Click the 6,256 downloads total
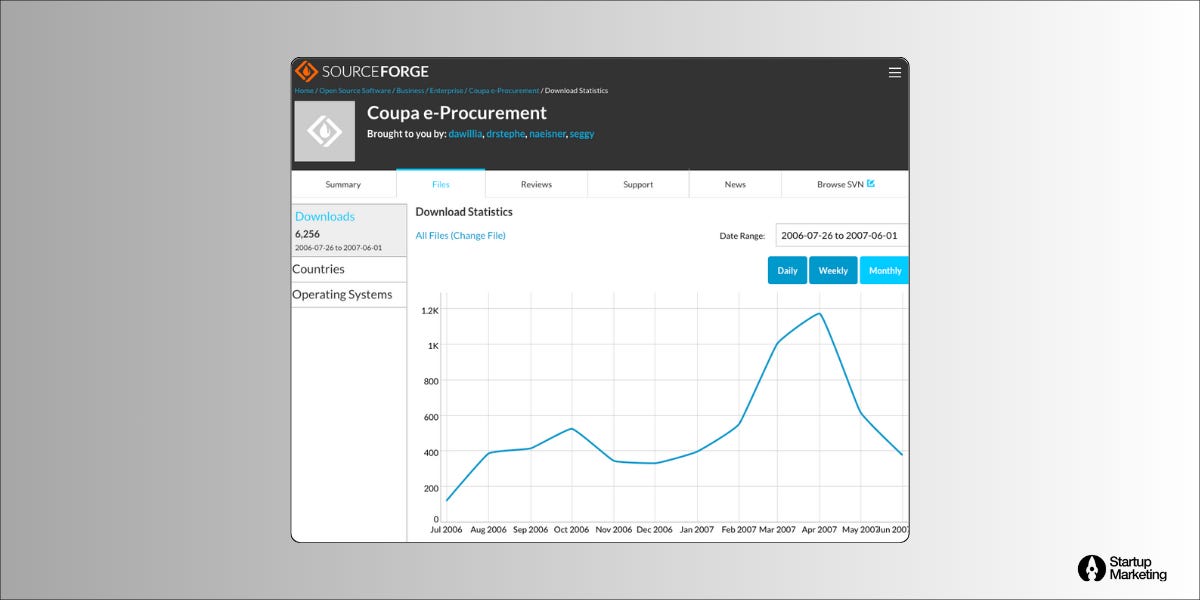Viewport: 1200px width, 600px height. [308, 234]
